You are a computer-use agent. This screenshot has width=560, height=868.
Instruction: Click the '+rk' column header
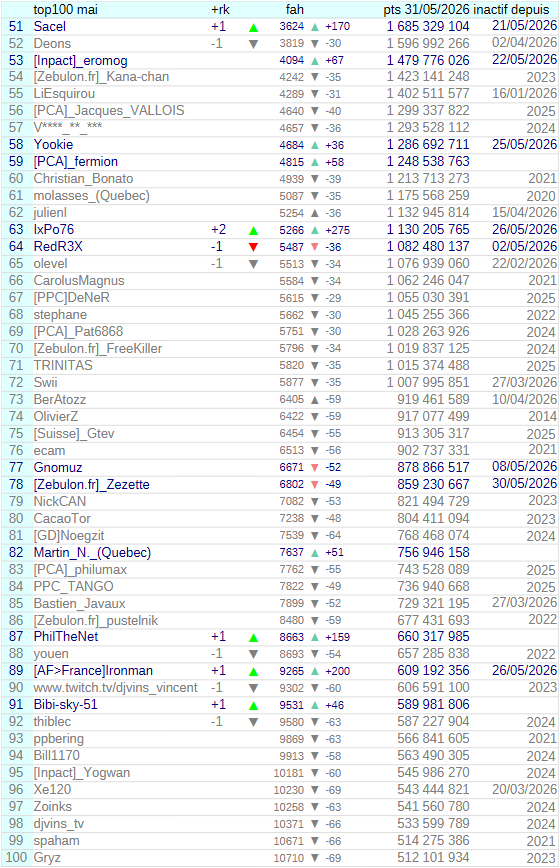click(x=220, y=9)
